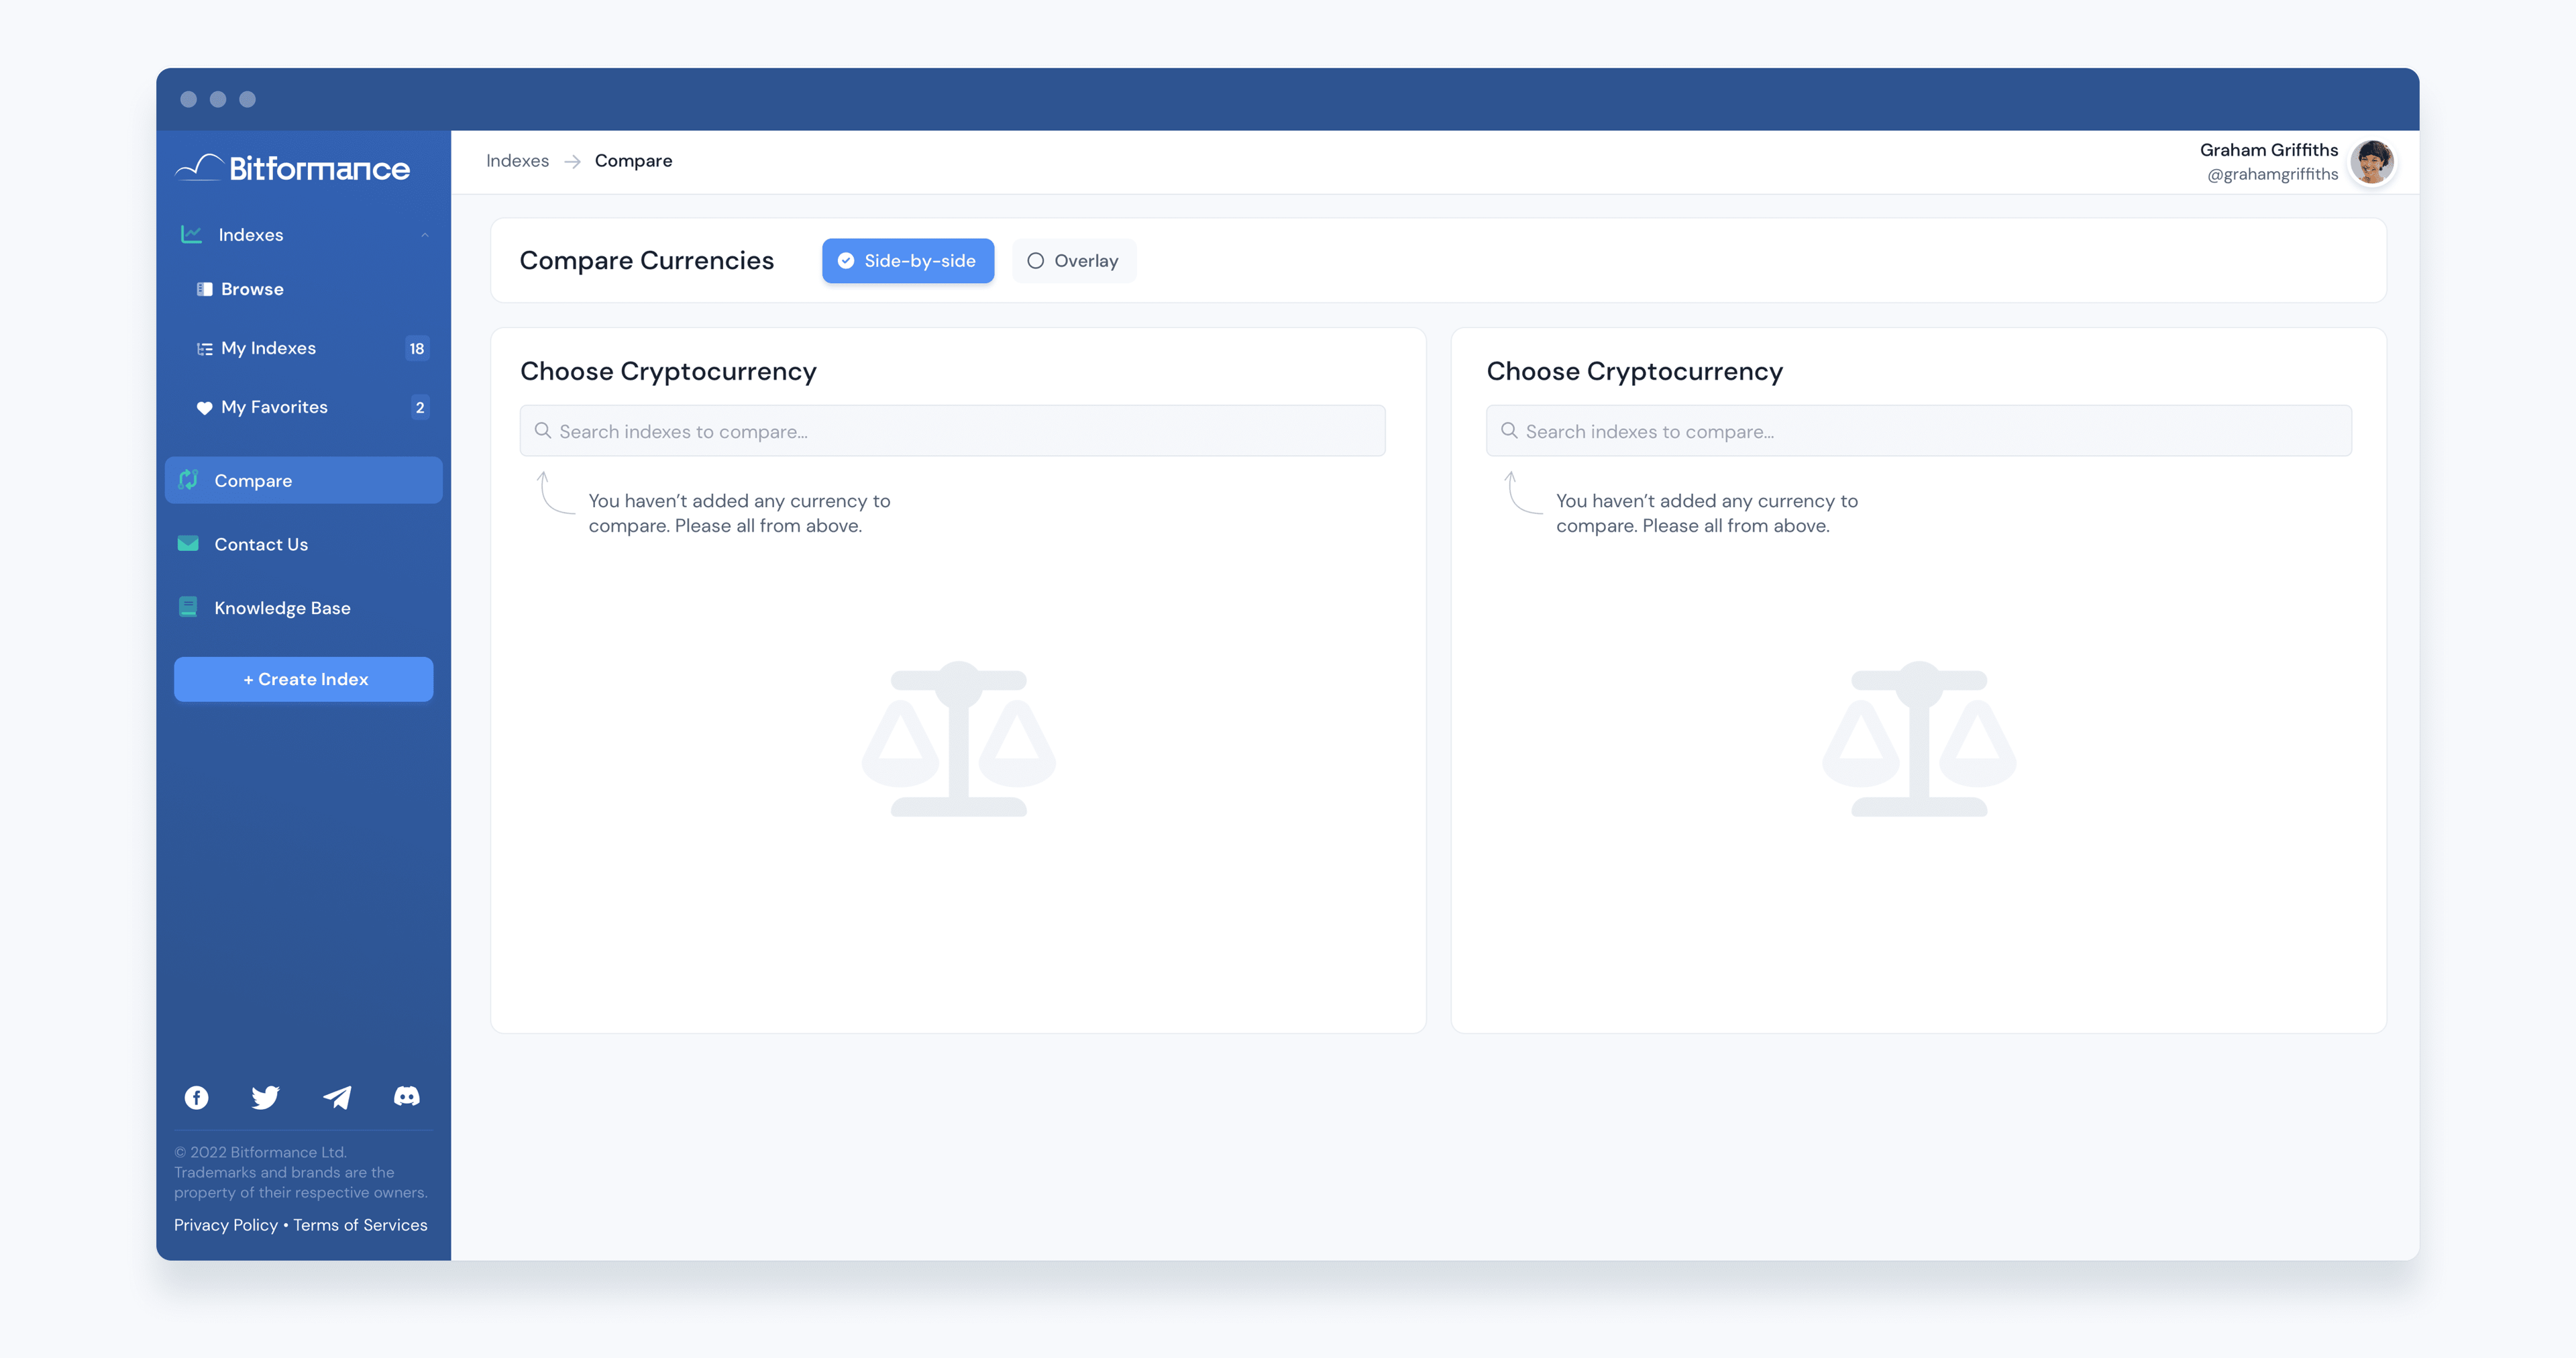Click the Graham Griffiths user name
Screen dimensions: 2576x1358
coord(2268,150)
